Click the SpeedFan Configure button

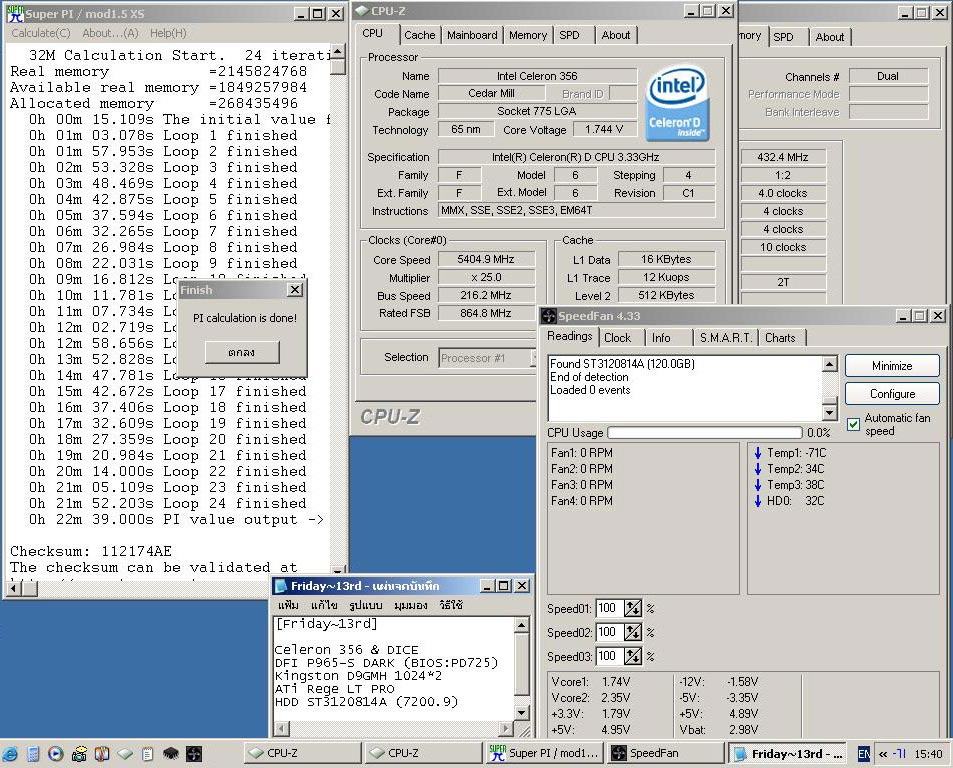892,394
